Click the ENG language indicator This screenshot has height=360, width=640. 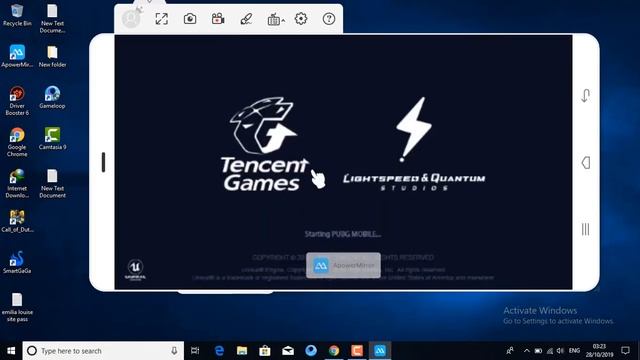[574, 351]
